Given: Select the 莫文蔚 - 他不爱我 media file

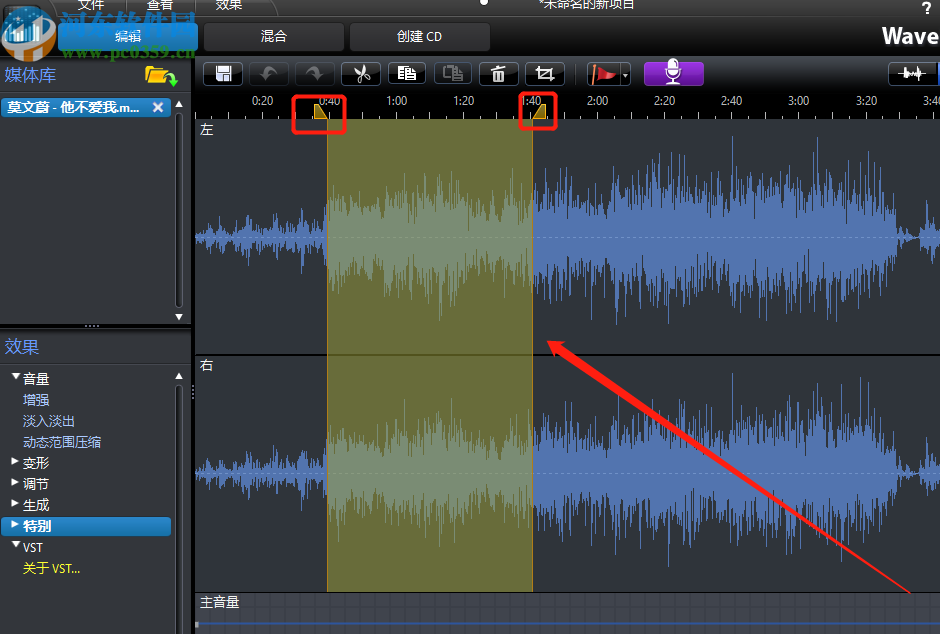Looking at the screenshot, I should point(73,107).
